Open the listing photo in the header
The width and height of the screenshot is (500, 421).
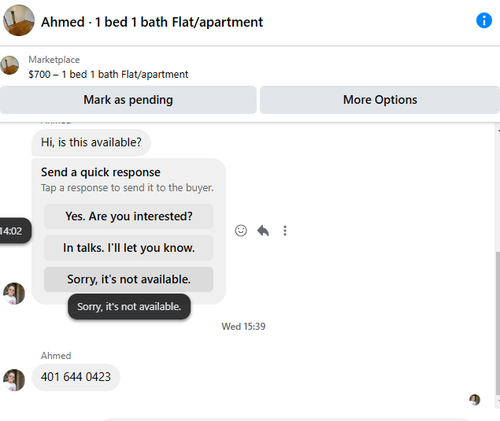[x=19, y=20]
